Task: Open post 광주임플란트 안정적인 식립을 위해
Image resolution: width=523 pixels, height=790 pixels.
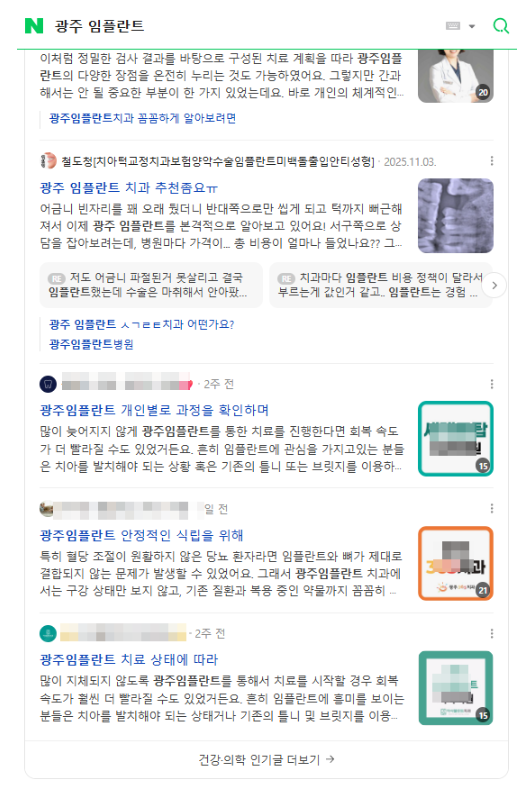Action: (142, 535)
